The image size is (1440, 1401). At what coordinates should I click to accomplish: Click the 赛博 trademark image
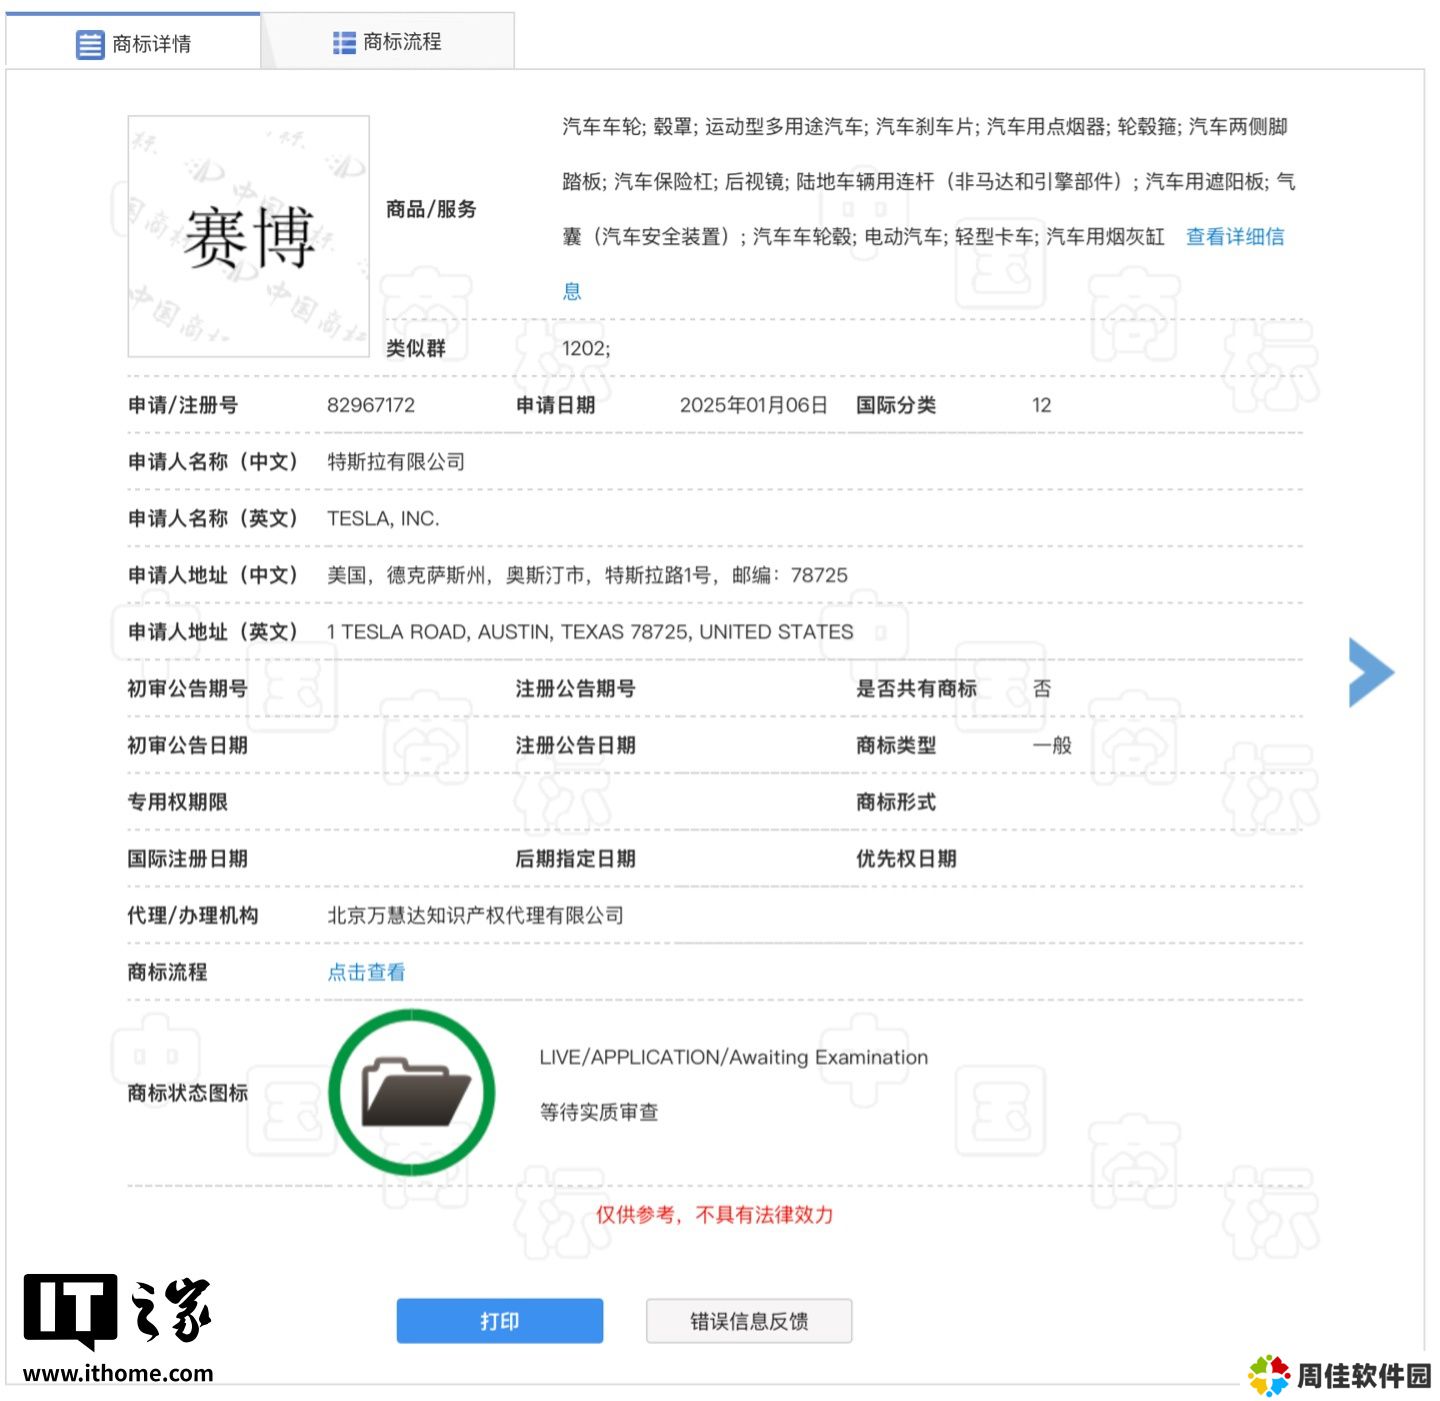click(x=249, y=237)
